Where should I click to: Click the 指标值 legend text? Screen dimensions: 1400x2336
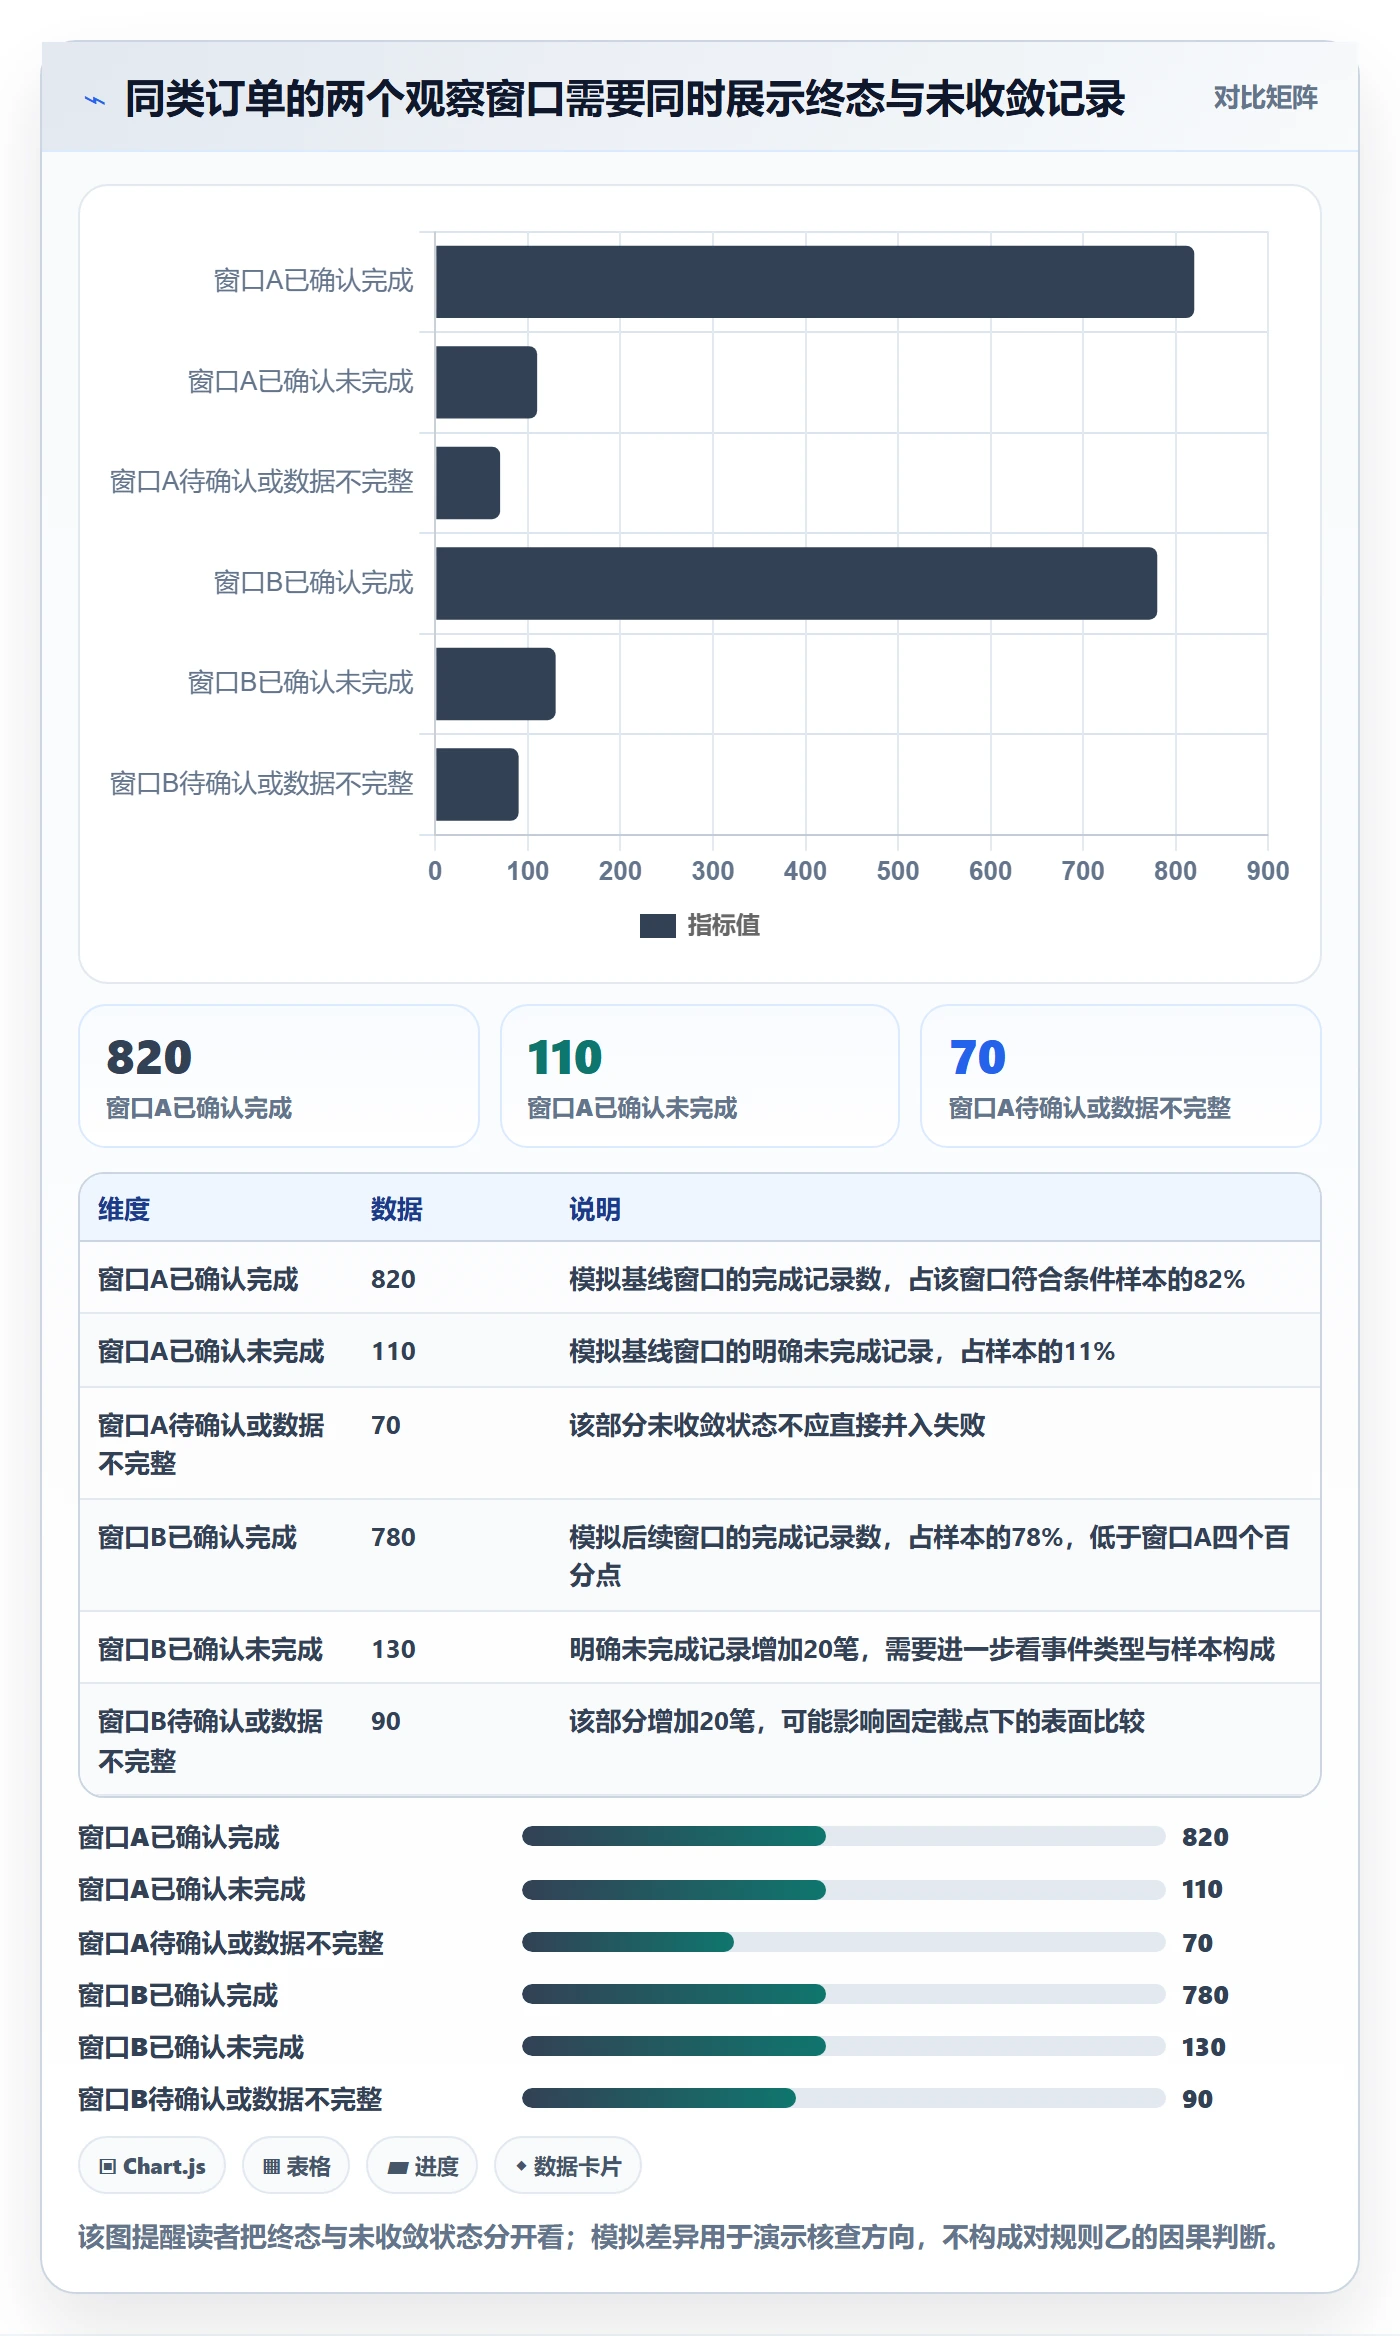[x=724, y=926]
